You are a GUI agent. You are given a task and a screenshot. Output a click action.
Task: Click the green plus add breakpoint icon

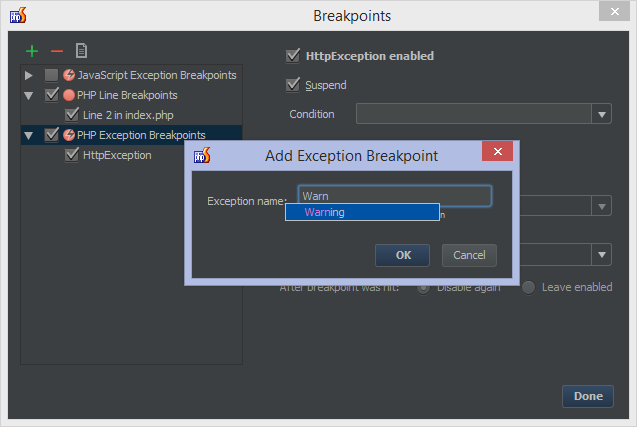click(32, 51)
